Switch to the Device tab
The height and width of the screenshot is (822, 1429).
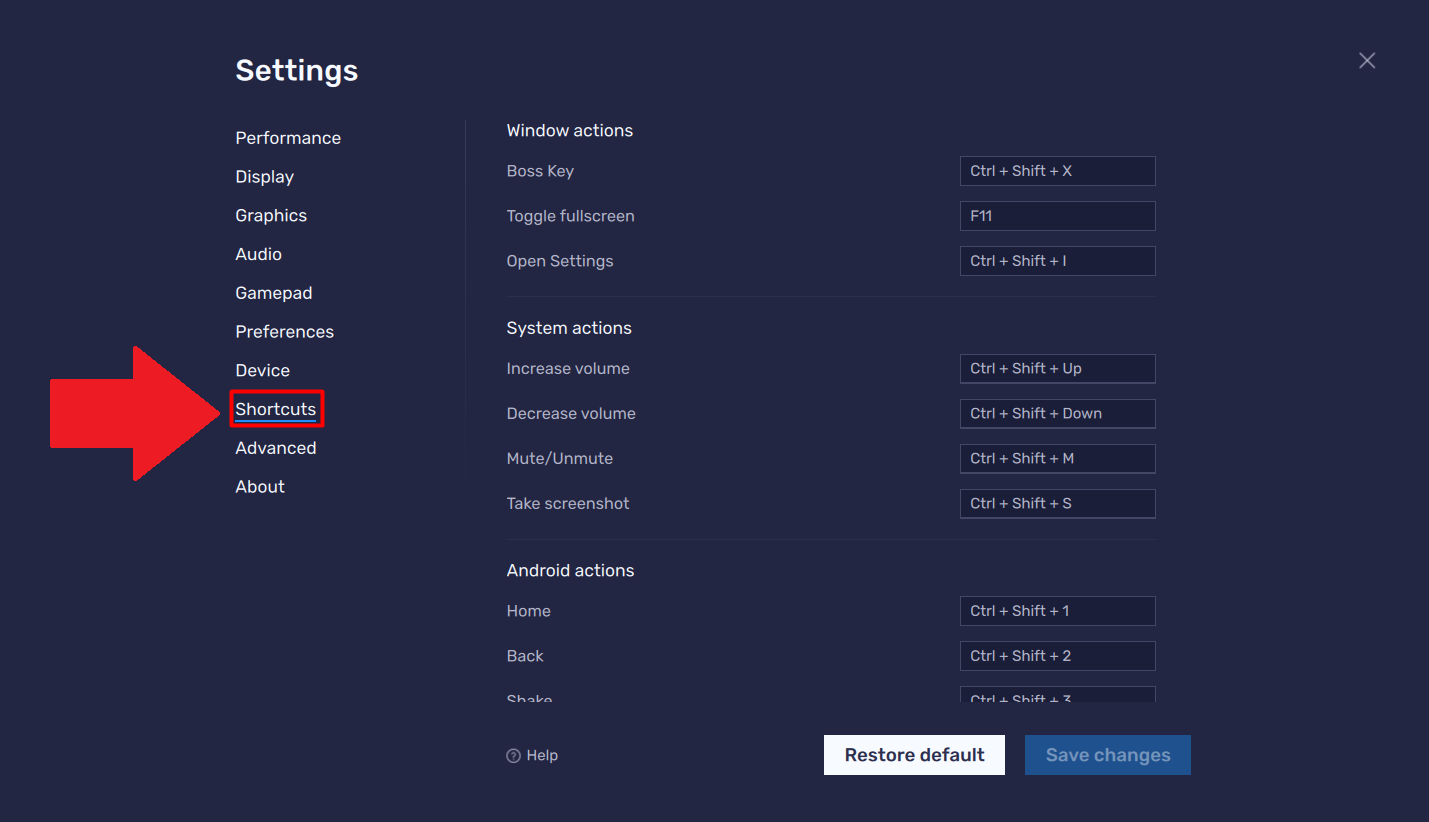coord(263,371)
